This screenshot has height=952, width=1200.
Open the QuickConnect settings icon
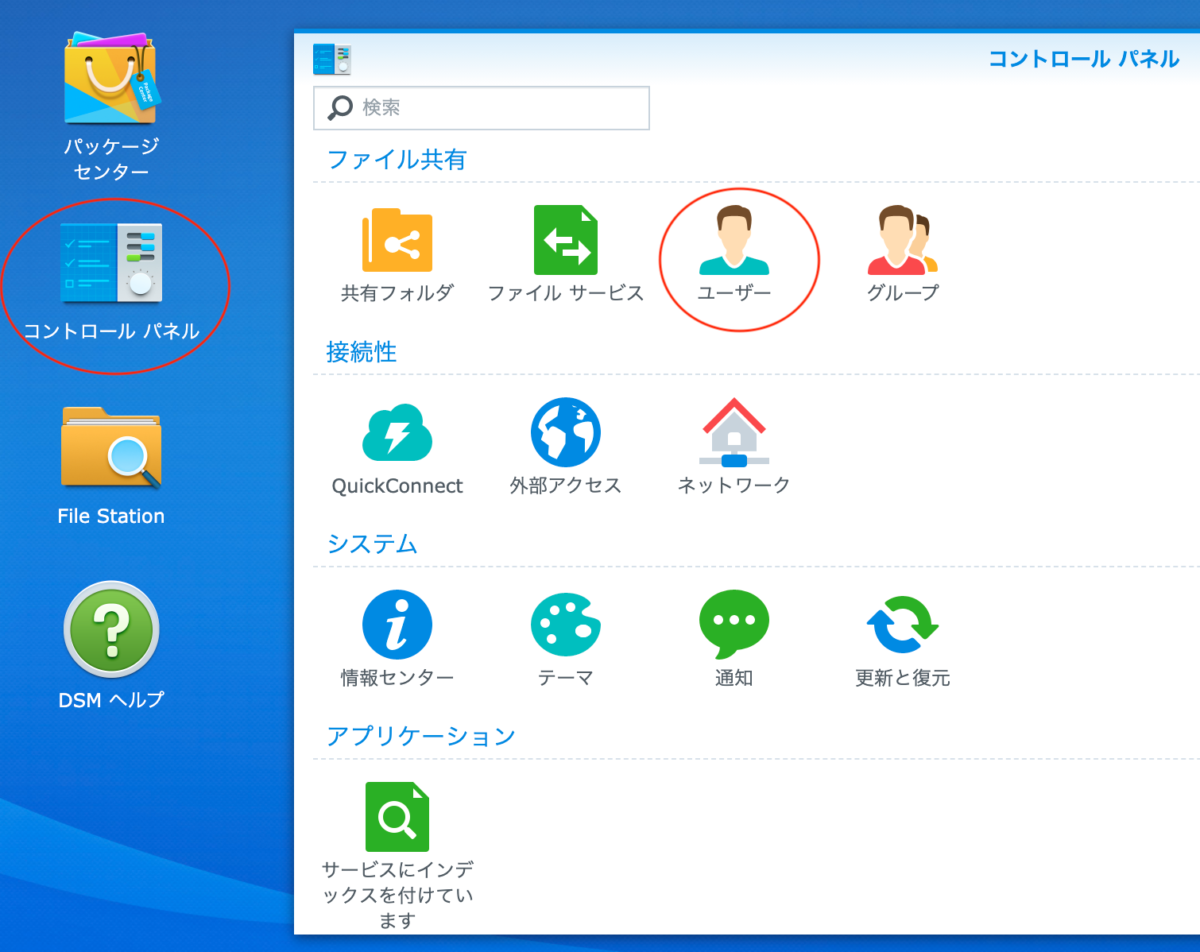coord(397,432)
